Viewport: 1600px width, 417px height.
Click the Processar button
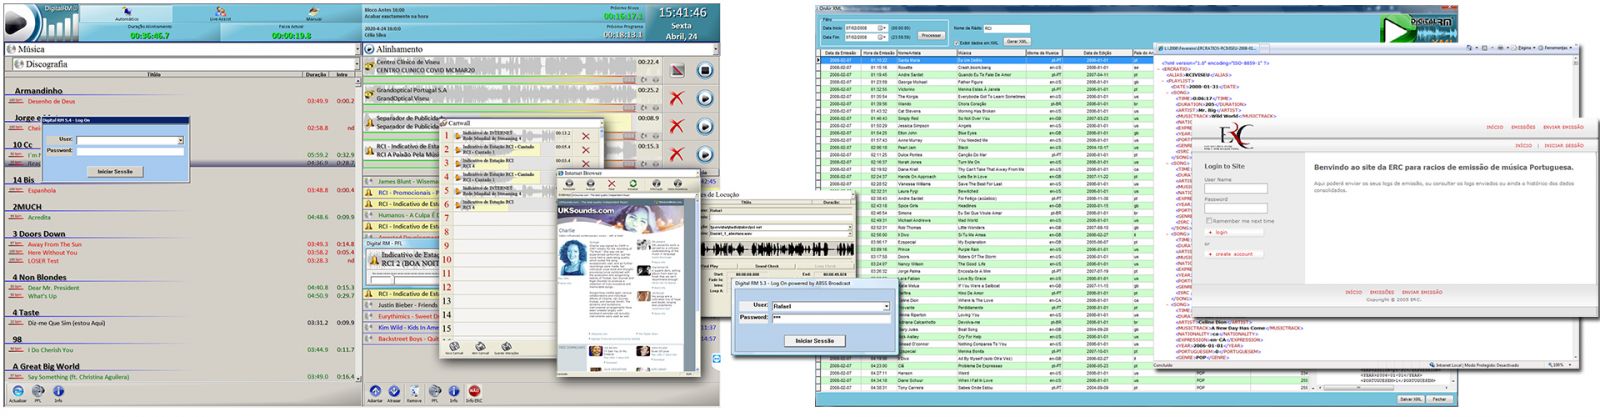point(931,35)
